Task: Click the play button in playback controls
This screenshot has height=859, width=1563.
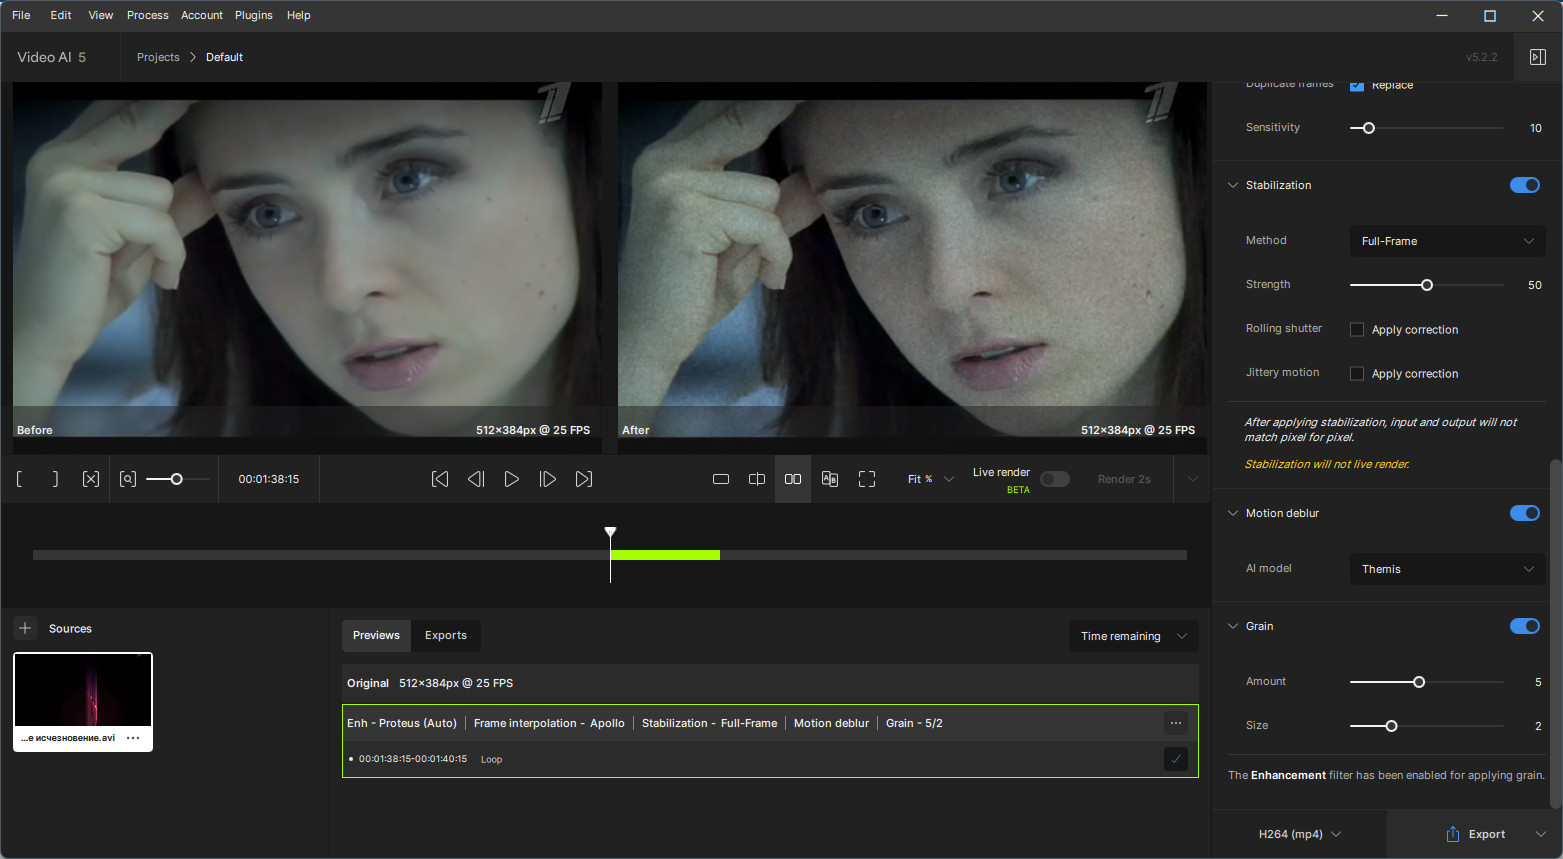Action: pyautogui.click(x=511, y=479)
